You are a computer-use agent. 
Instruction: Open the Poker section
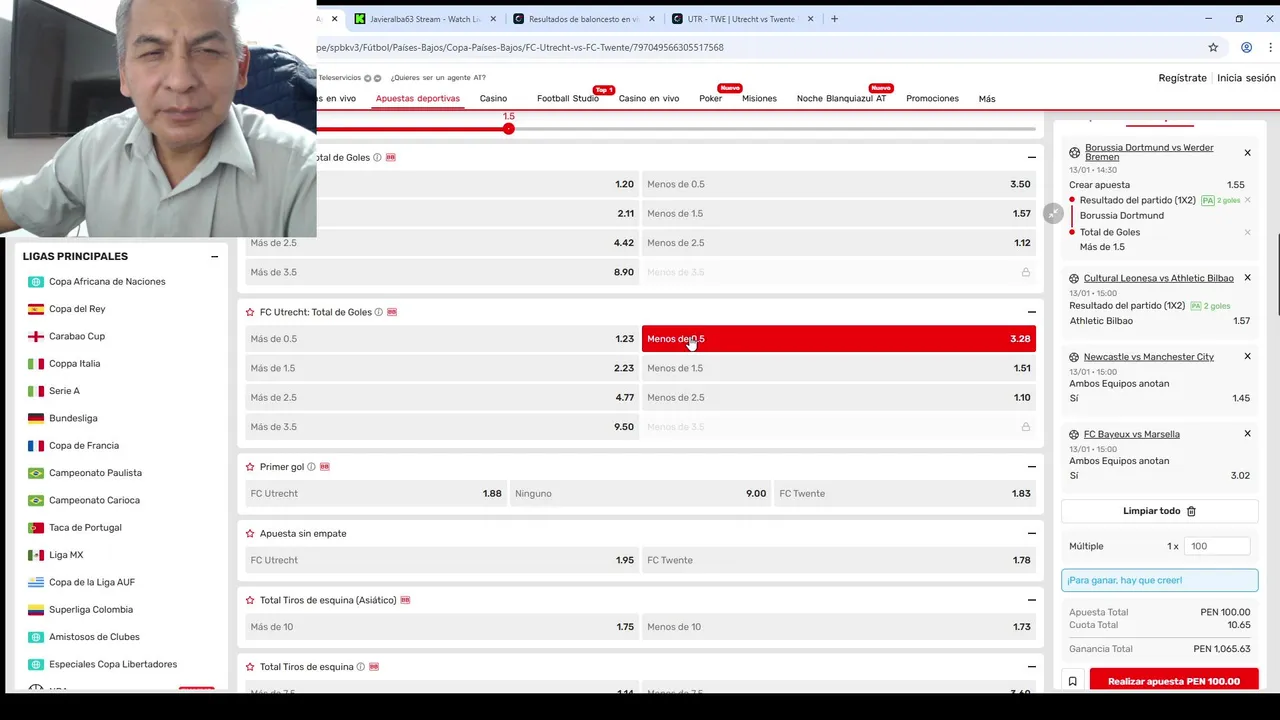click(x=710, y=99)
